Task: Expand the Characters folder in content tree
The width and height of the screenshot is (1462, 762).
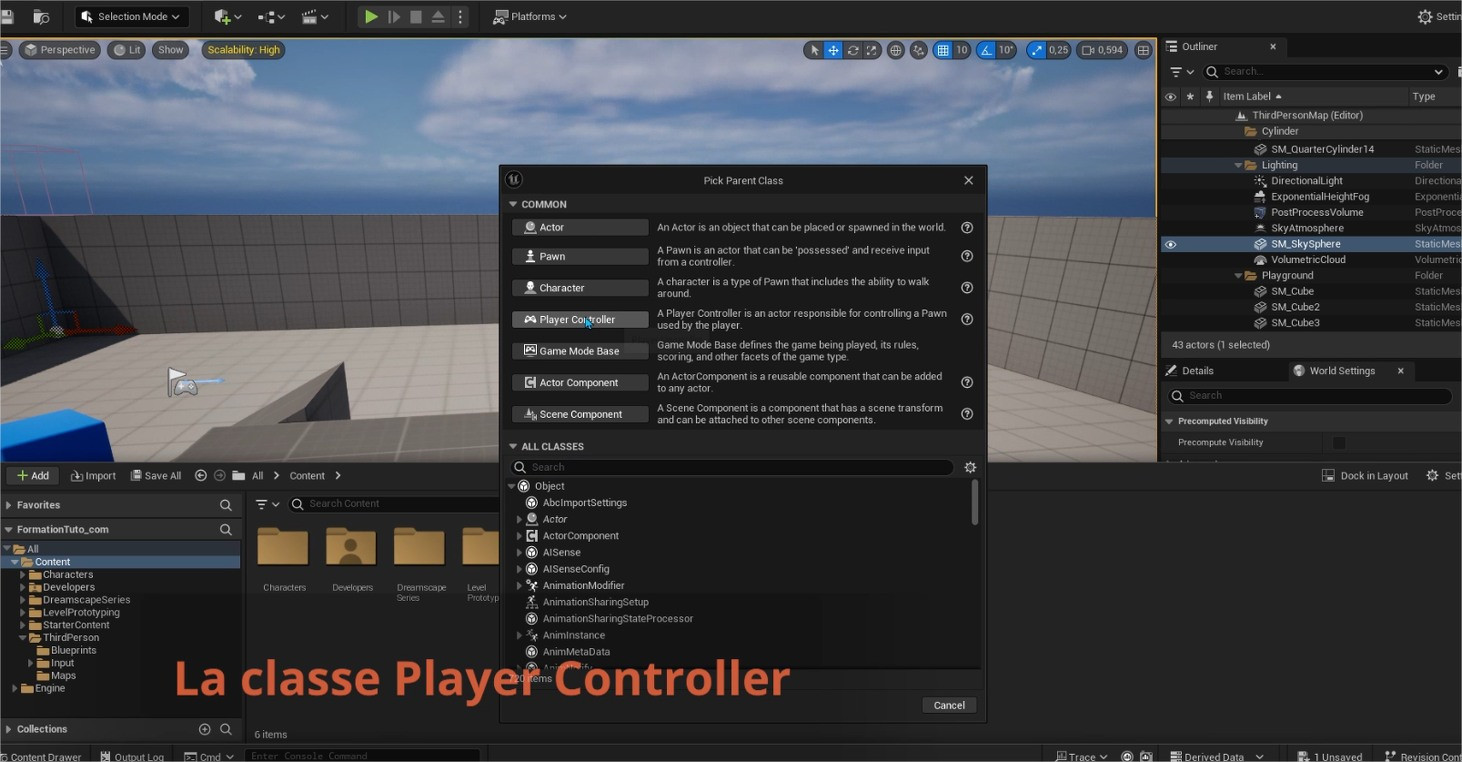Action: click(x=23, y=575)
